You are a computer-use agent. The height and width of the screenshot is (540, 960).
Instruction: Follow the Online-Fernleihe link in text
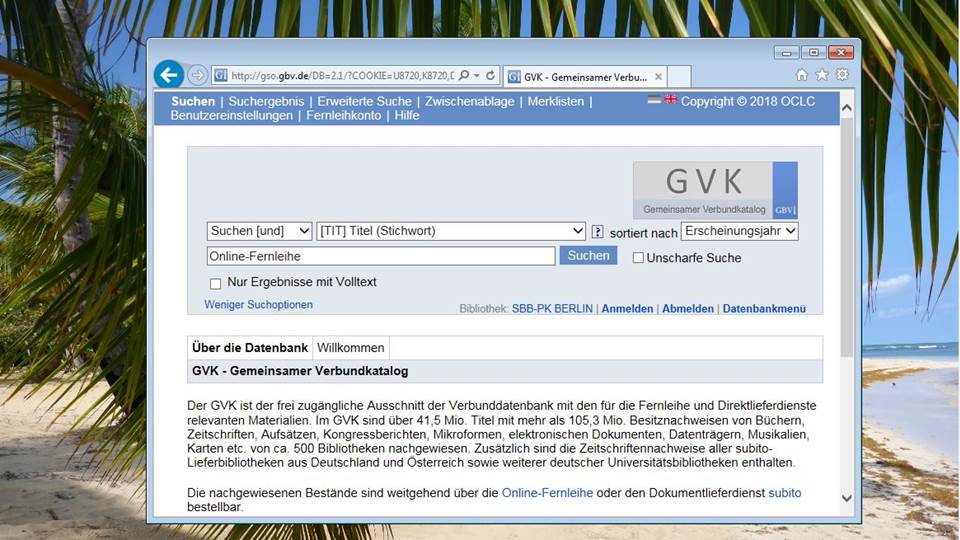547,493
